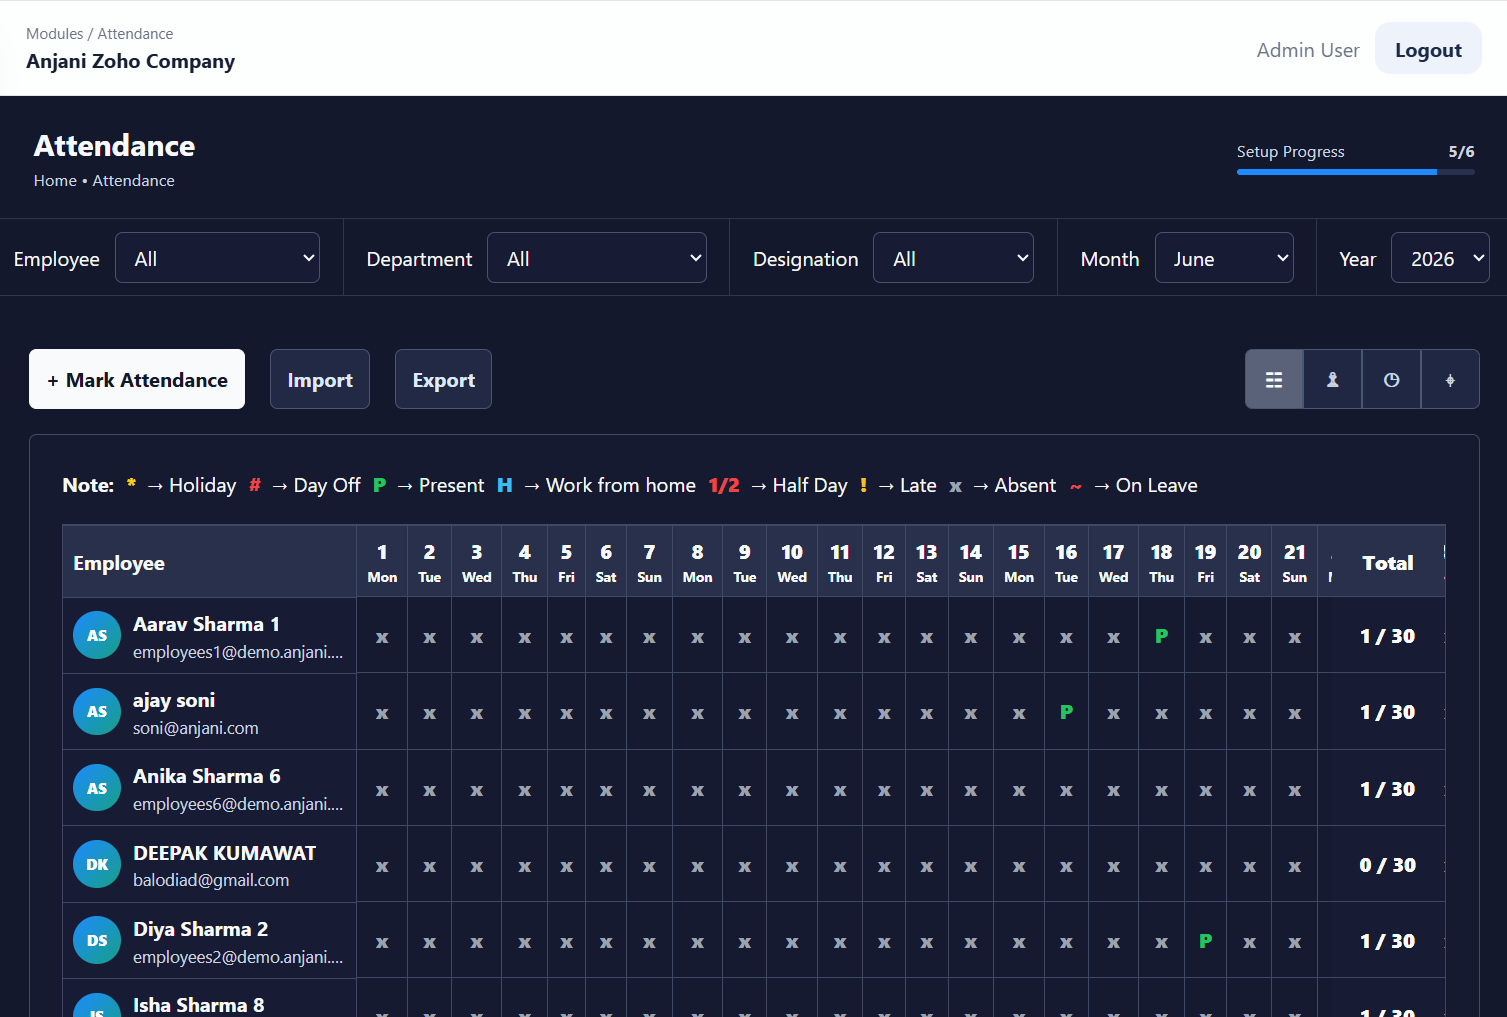
Task: Open the Month dropdown showing June
Action: 1224,258
